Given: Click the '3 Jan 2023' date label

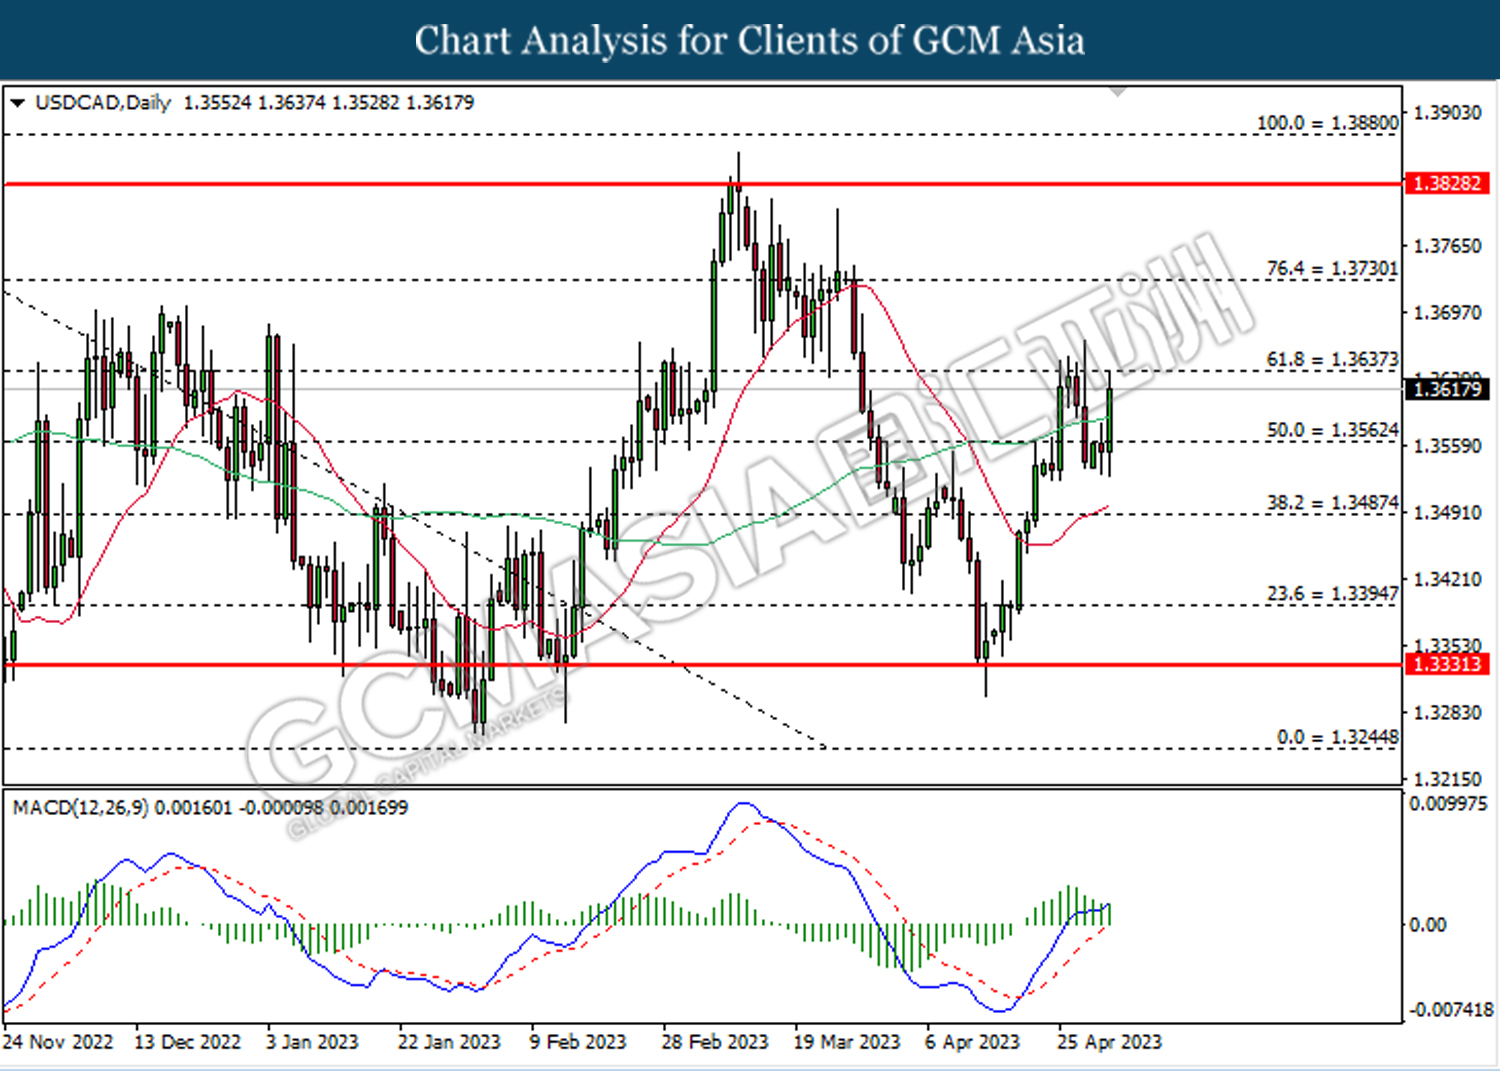Looking at the screenshot, I should 312,1042.
